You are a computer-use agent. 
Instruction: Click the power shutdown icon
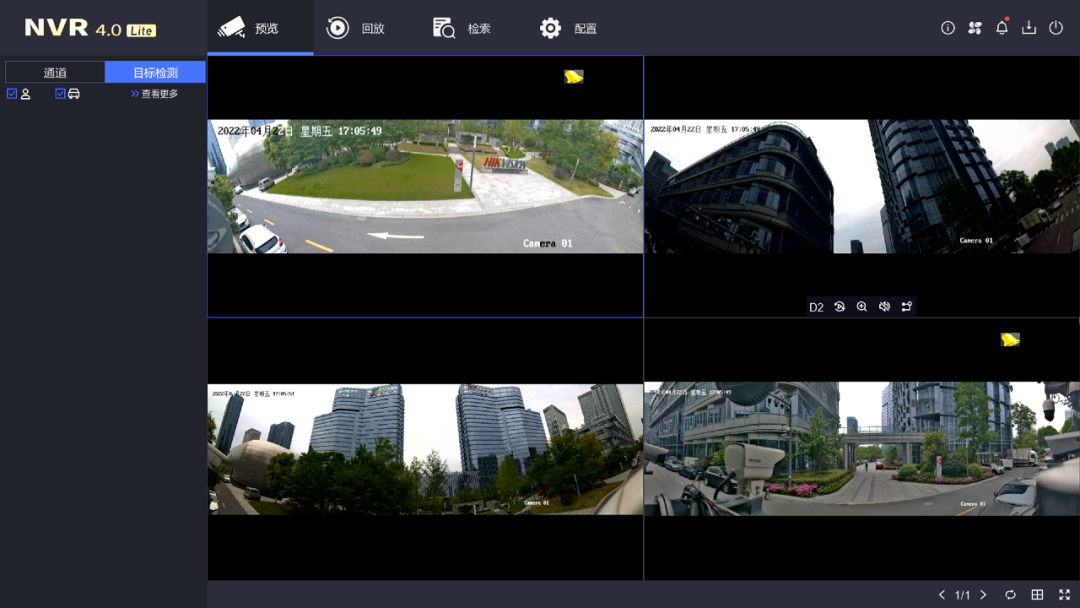[x=1056, y=28]
